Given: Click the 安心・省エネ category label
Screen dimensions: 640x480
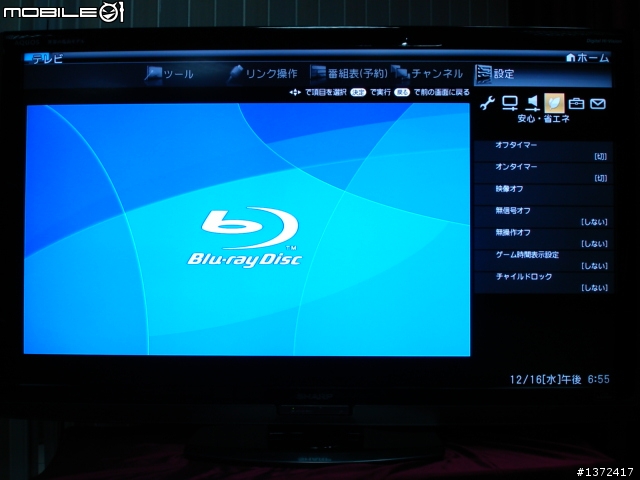Looking at the screenshot, I should tap(543, 119).
